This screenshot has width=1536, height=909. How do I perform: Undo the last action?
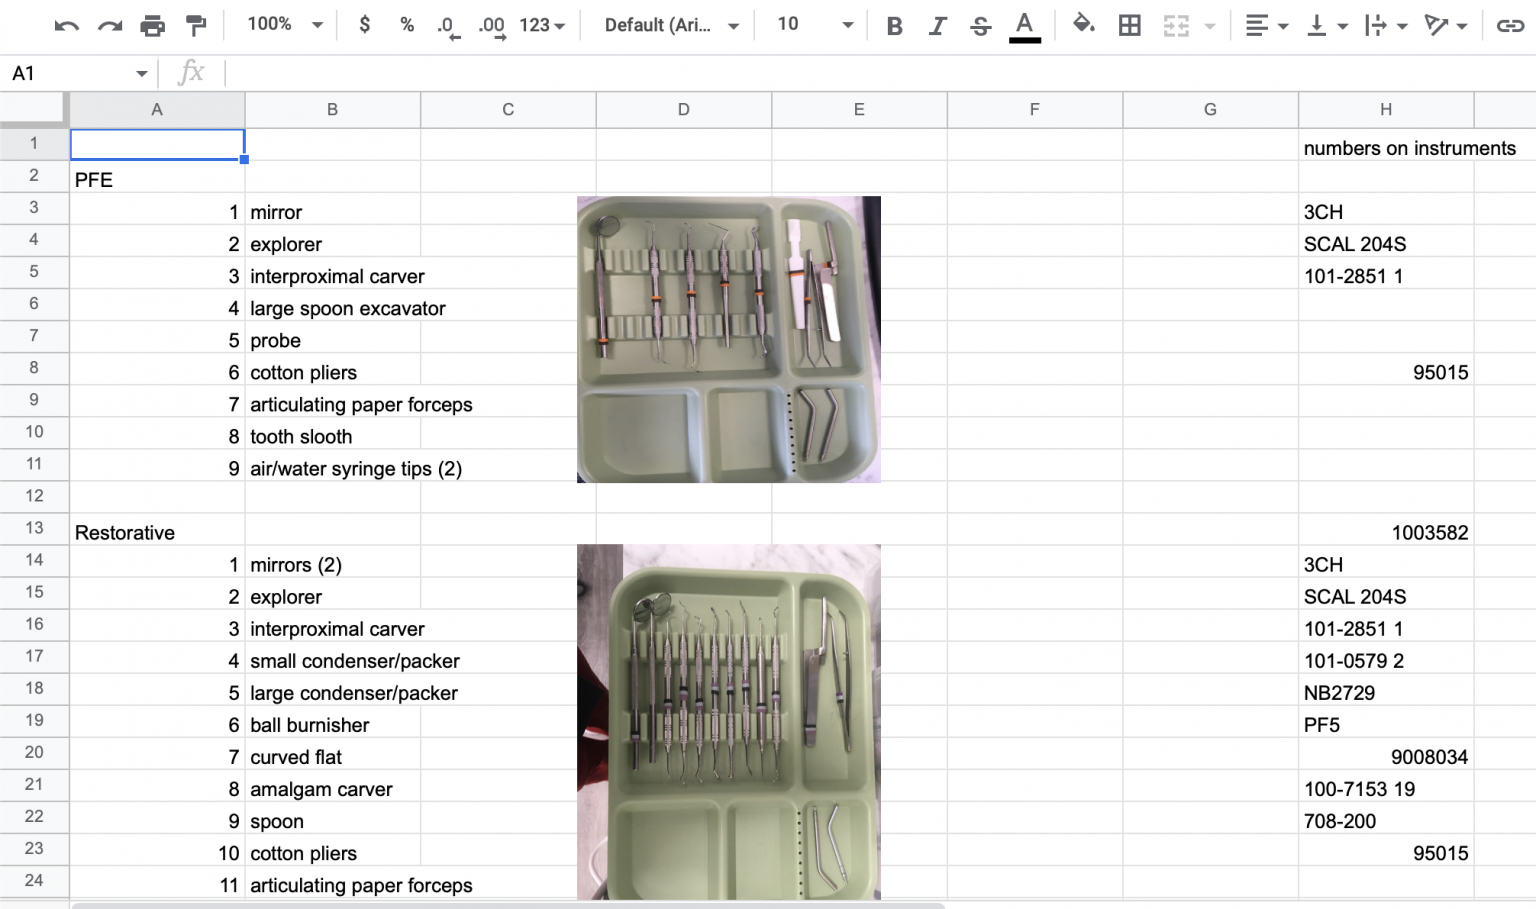pyautogui.click(x=66, y=25)
